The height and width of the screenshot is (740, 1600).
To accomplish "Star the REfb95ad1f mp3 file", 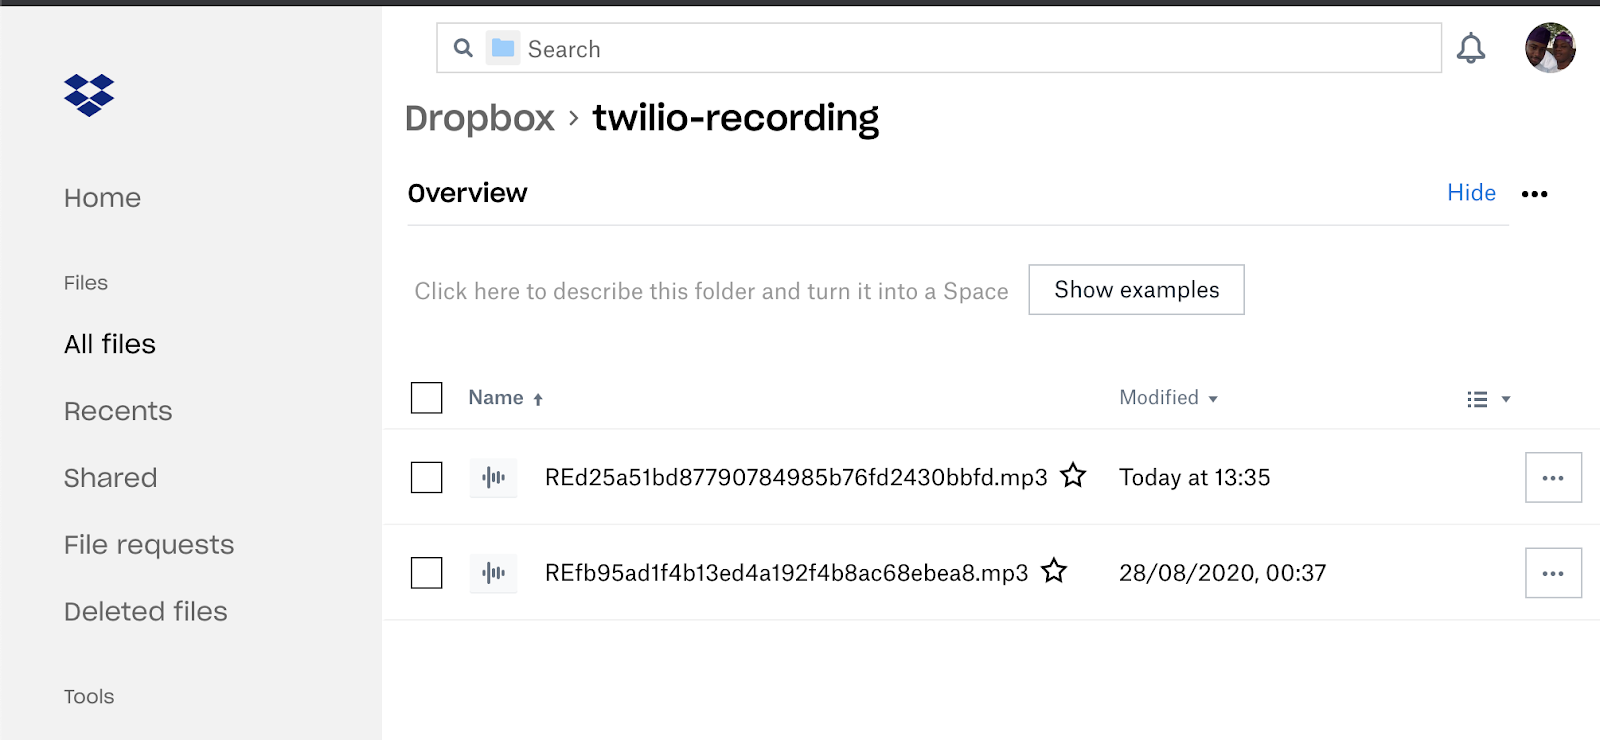I will (x=1054, y=571).
